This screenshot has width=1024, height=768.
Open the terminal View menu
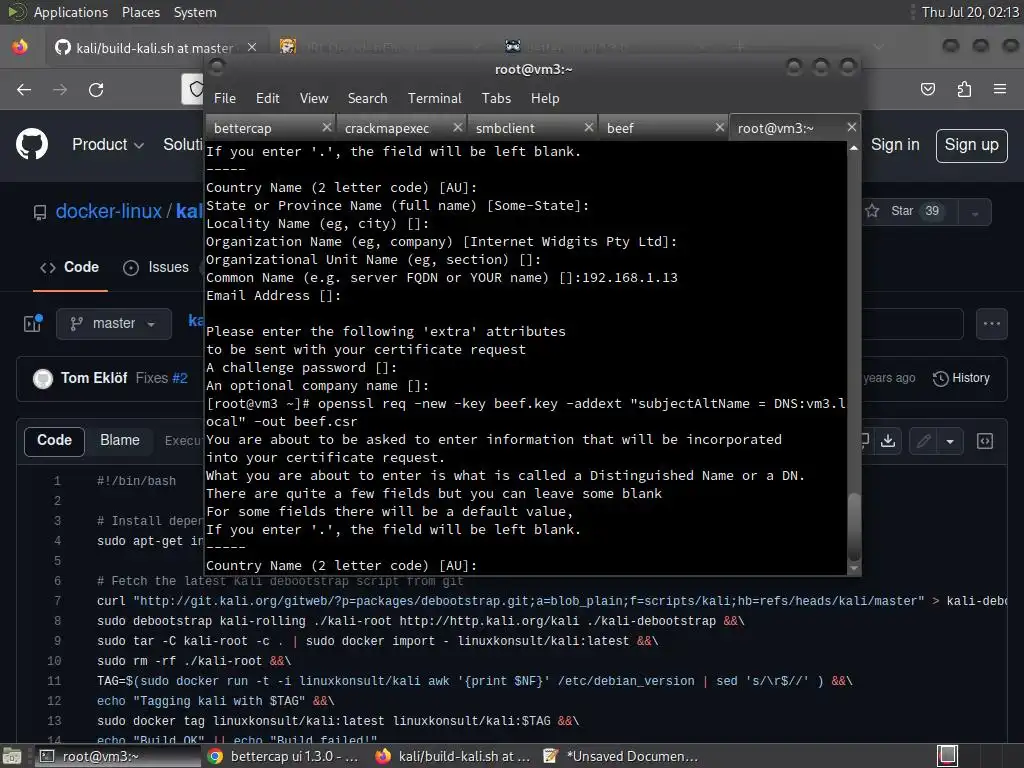pos(314,98)
